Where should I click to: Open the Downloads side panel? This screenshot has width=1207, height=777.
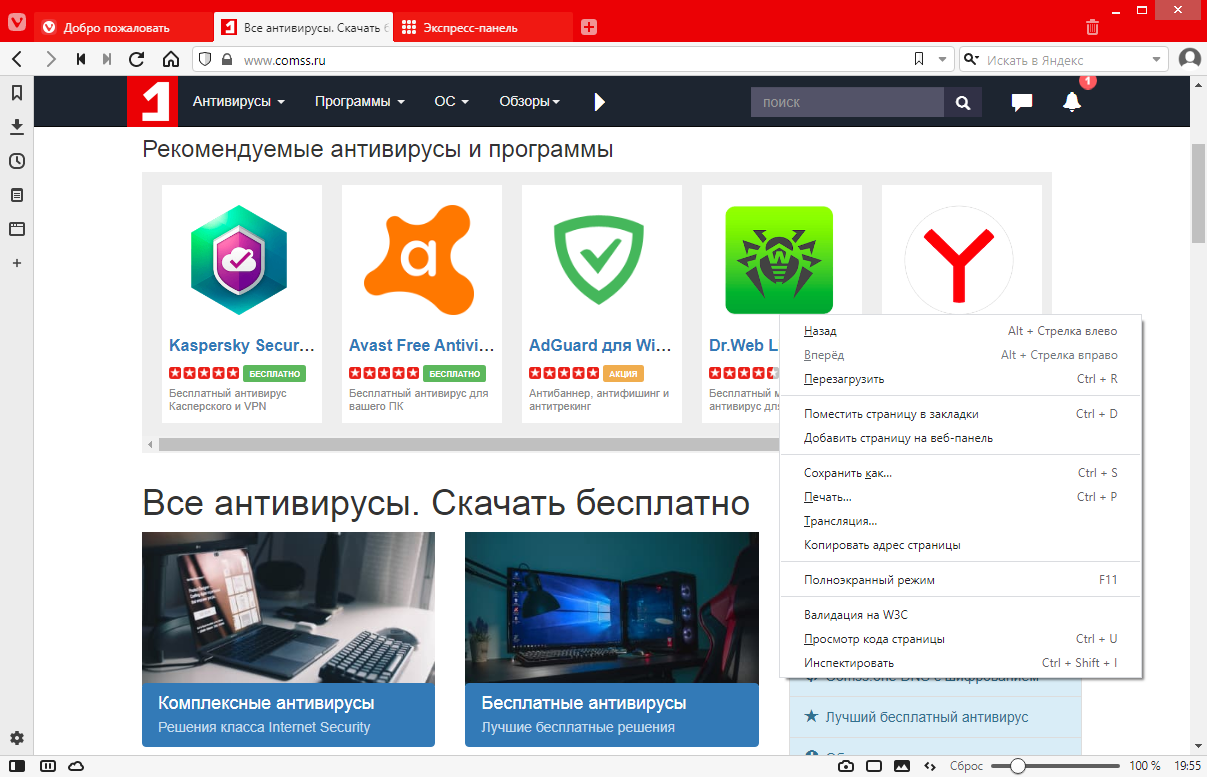(17, 127)
